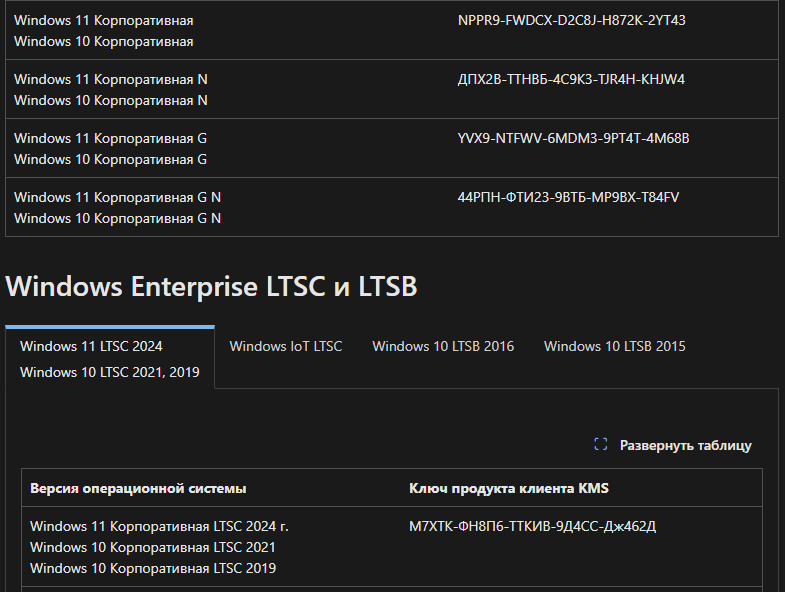This screenshot has width=785, height=592.
Task: Switch to the Windows IoT LTSC tab
Action: tap(286, 346)
